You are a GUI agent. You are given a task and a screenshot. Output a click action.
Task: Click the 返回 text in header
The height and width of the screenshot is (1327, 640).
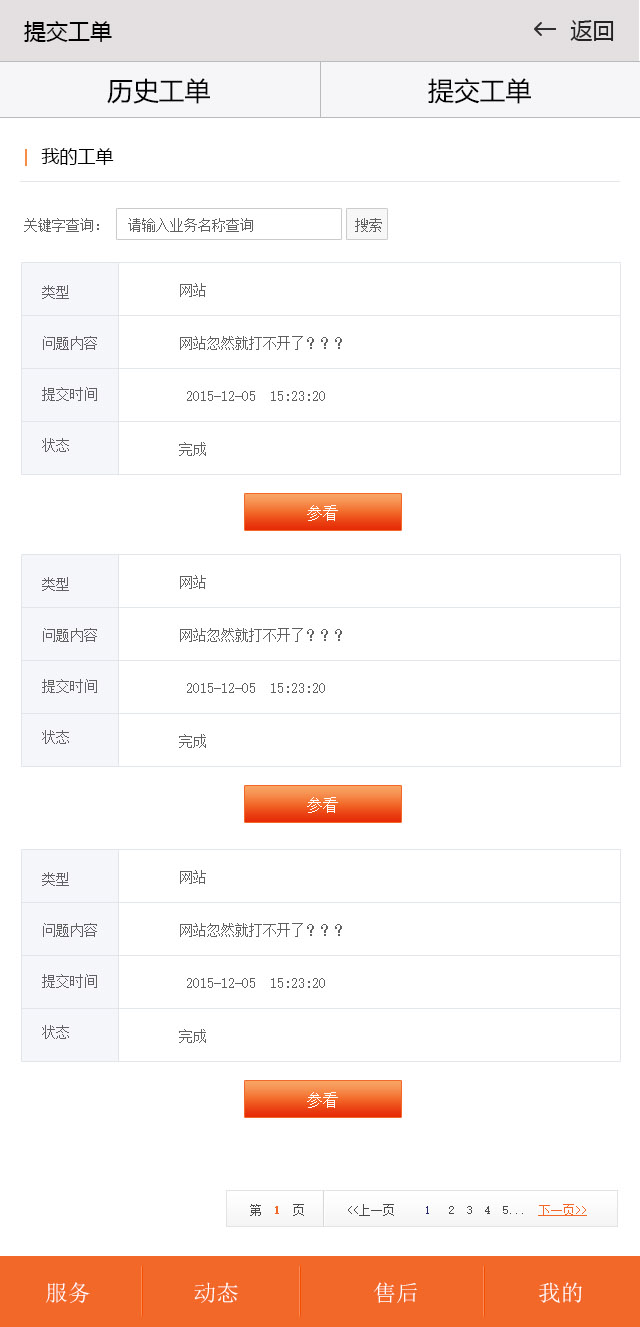(592, 30)
